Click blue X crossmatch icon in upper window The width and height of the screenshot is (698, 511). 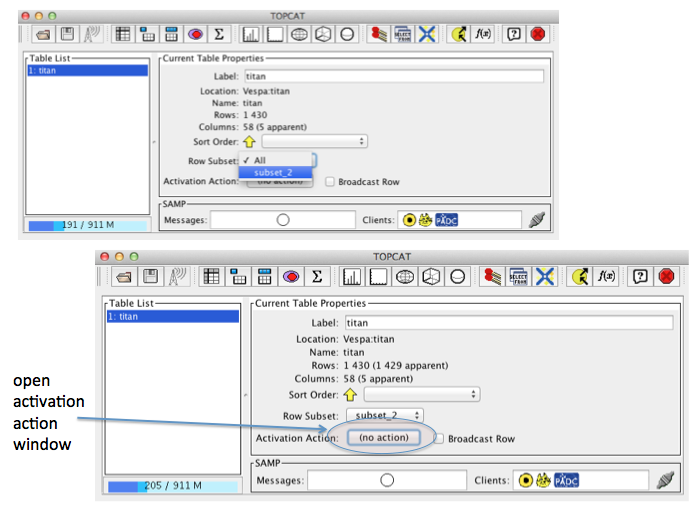click(x=427, y=34)
